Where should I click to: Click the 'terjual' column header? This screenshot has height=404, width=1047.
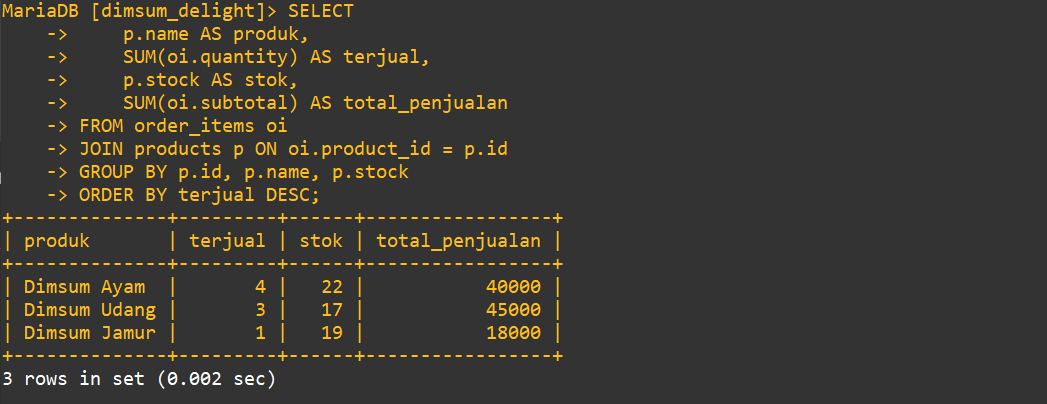(228, 241)
